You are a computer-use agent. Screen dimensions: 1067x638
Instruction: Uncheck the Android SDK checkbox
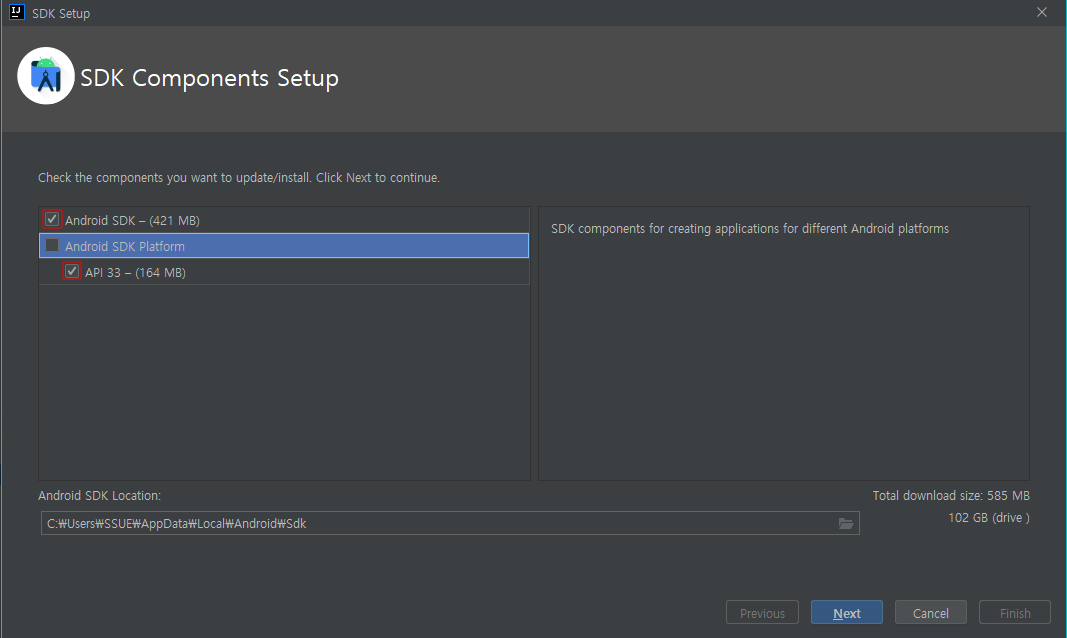pos(52,219)
